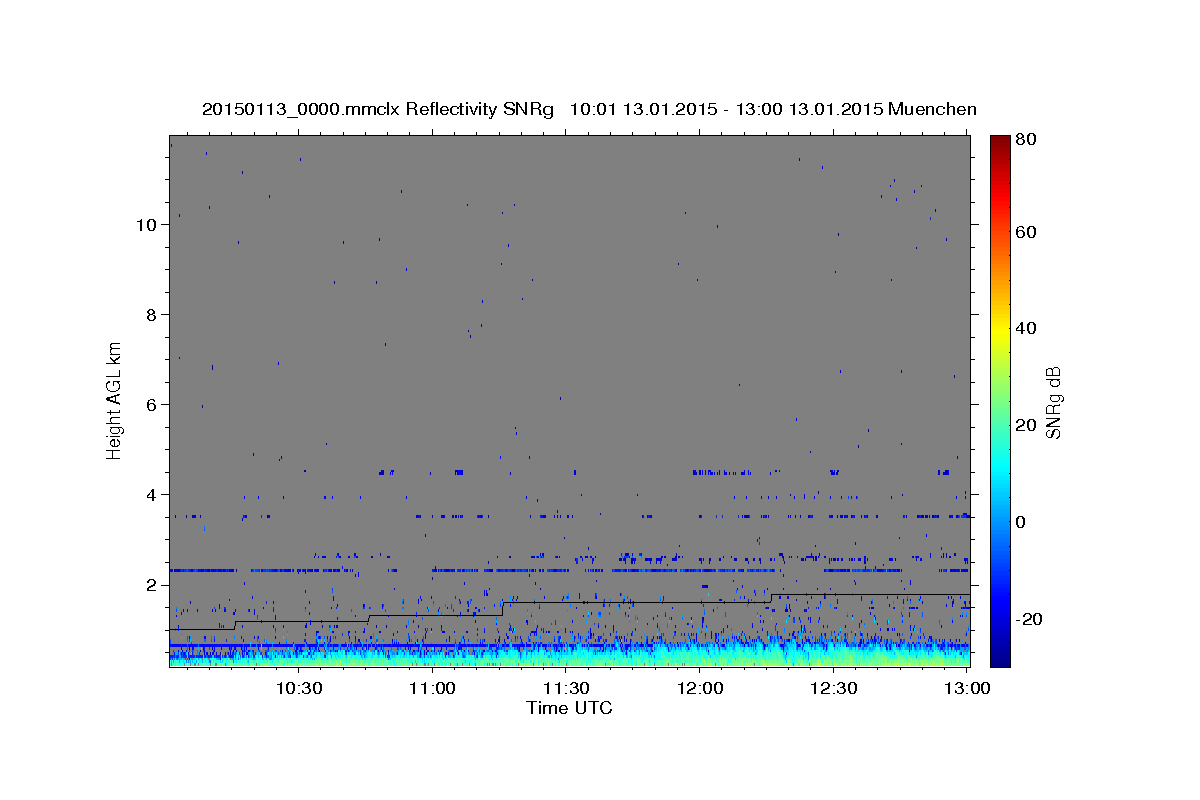This screenshot has height=800, width=1200.
Task: Click the "SNRg dB" colorbar label
Action: point(1053,402)
